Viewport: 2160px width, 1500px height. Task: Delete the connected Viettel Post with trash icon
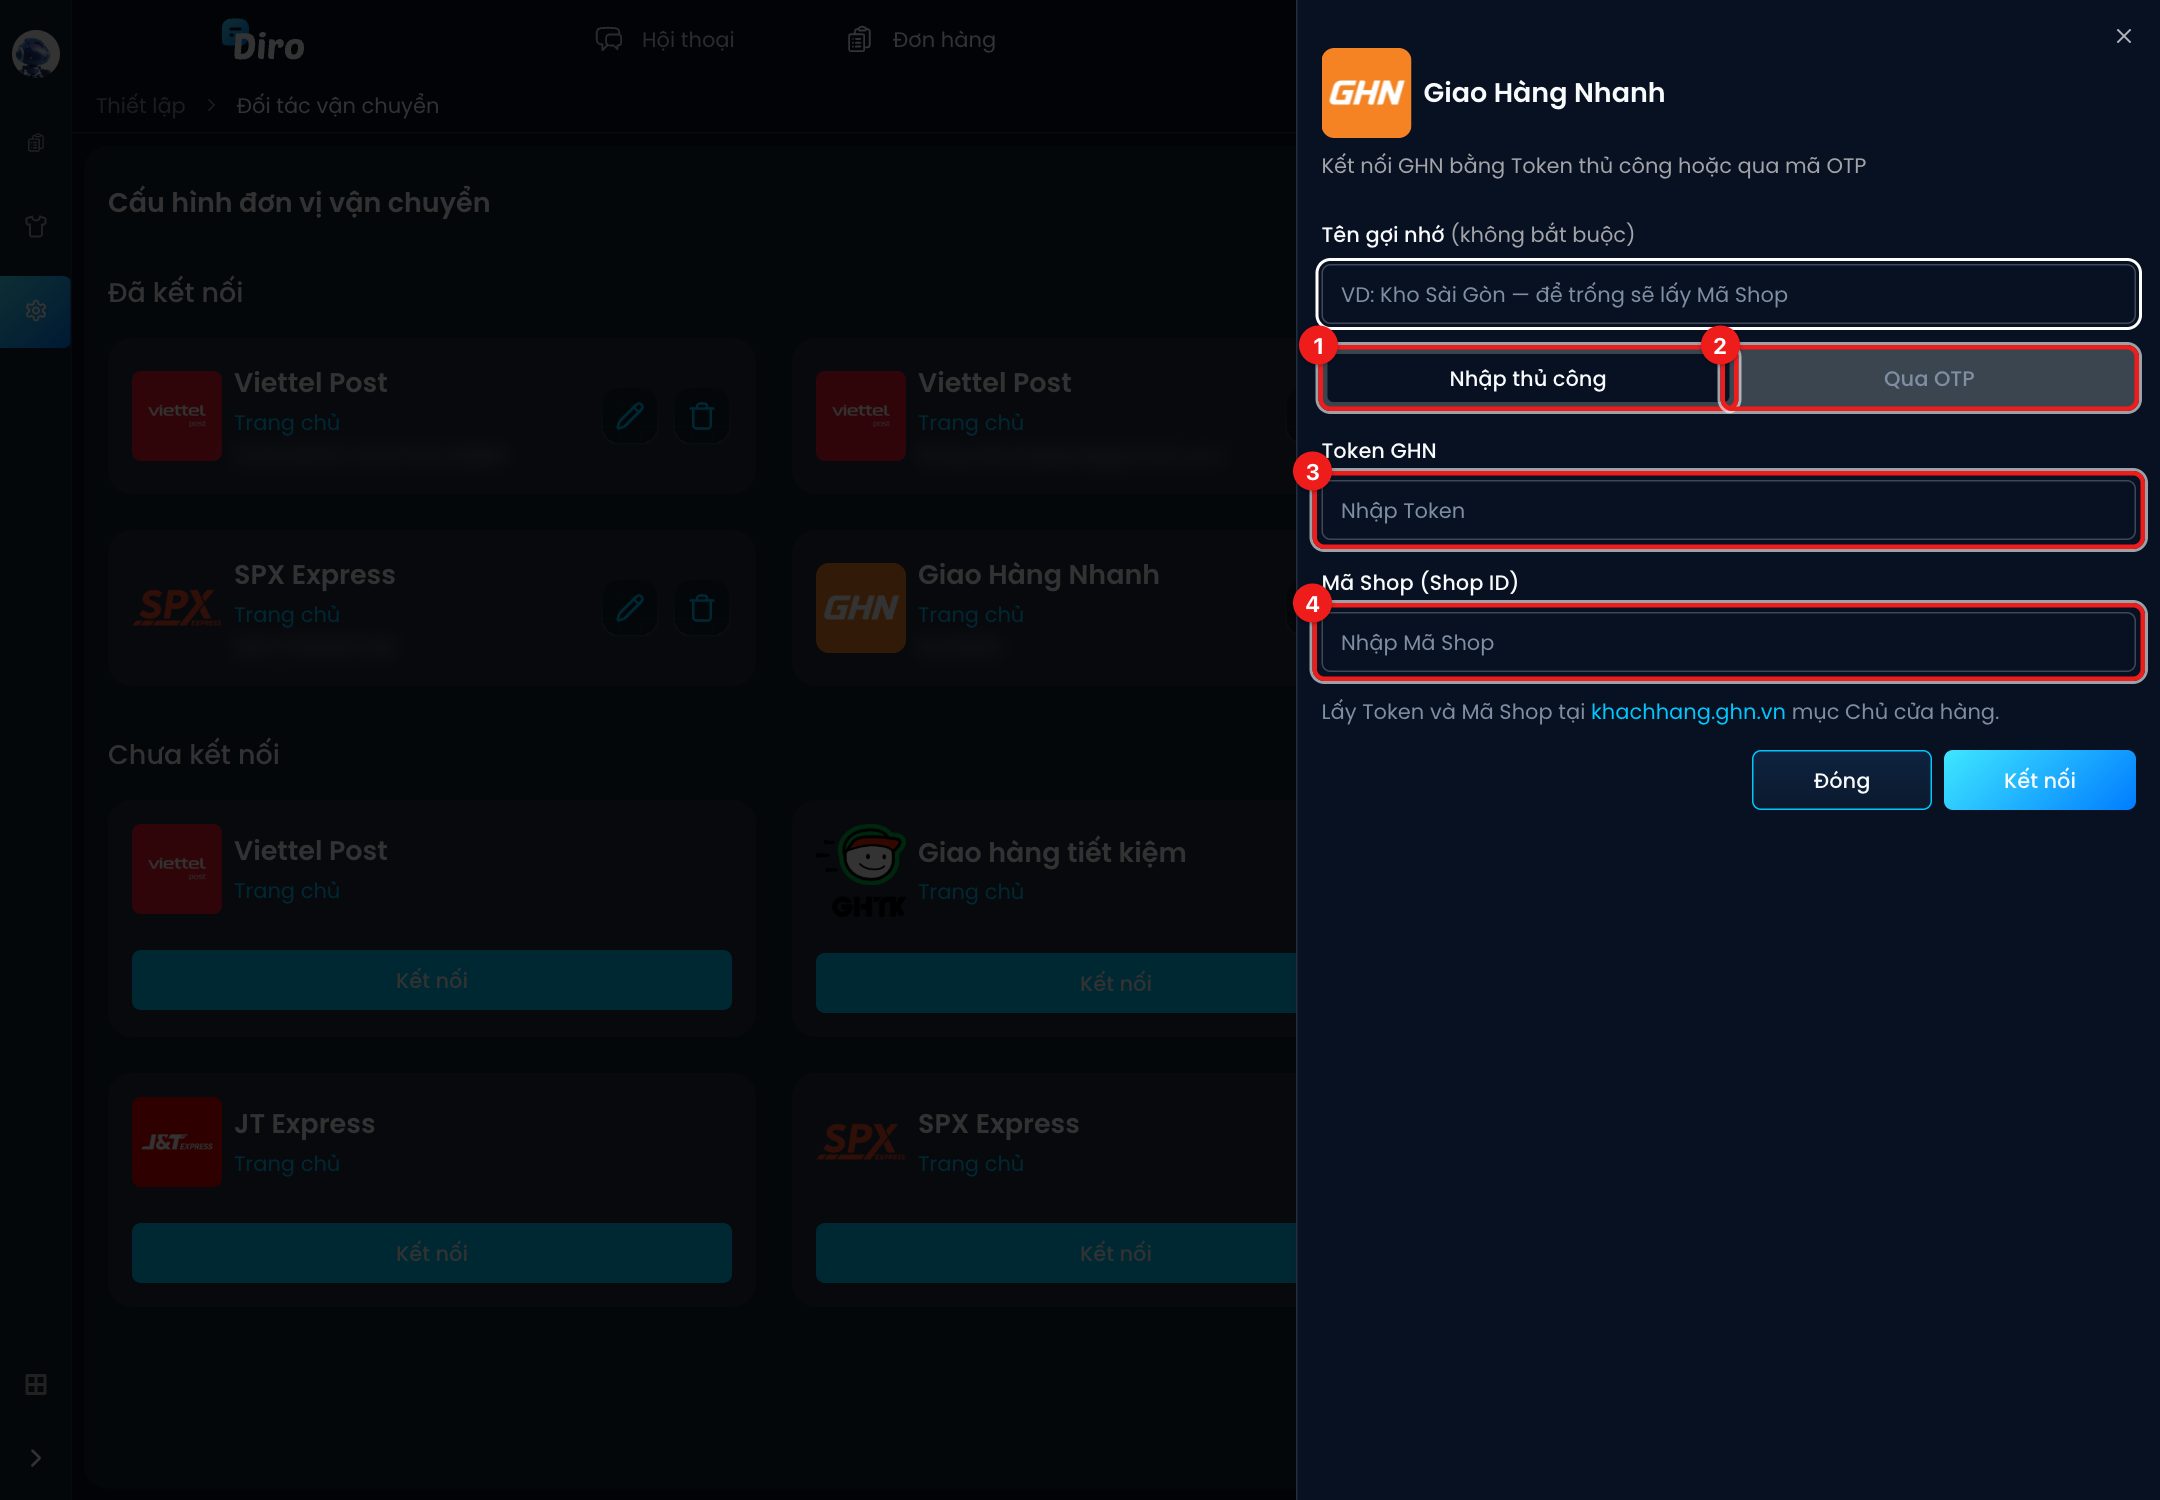pyautogui.click(x=702, y=416)
